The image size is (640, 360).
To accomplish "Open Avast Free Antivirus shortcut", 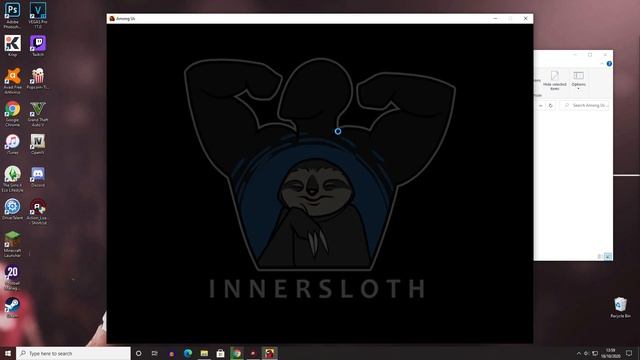I will pos(13,81).
